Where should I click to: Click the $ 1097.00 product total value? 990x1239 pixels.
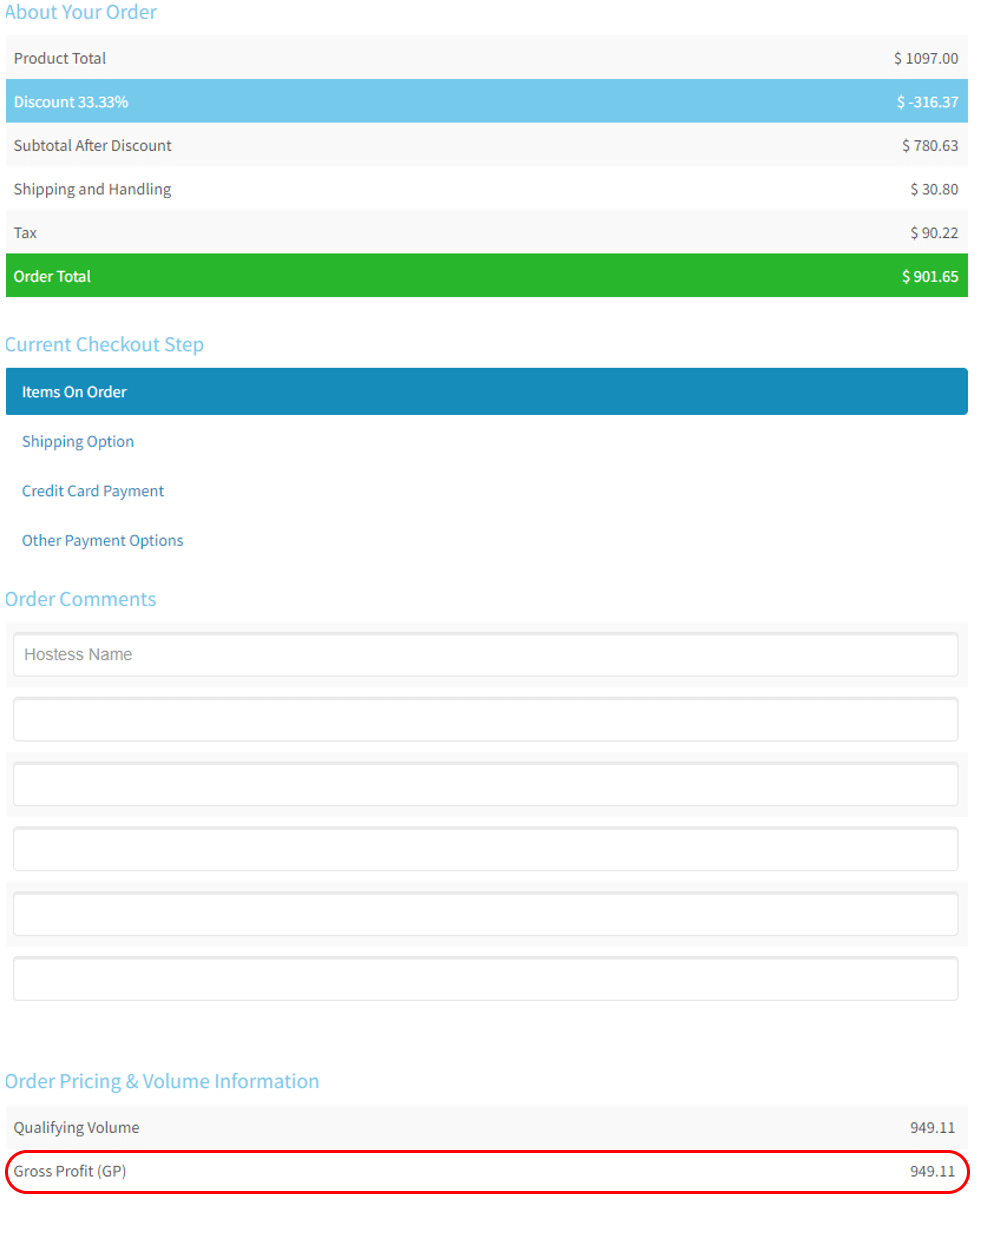926,58
